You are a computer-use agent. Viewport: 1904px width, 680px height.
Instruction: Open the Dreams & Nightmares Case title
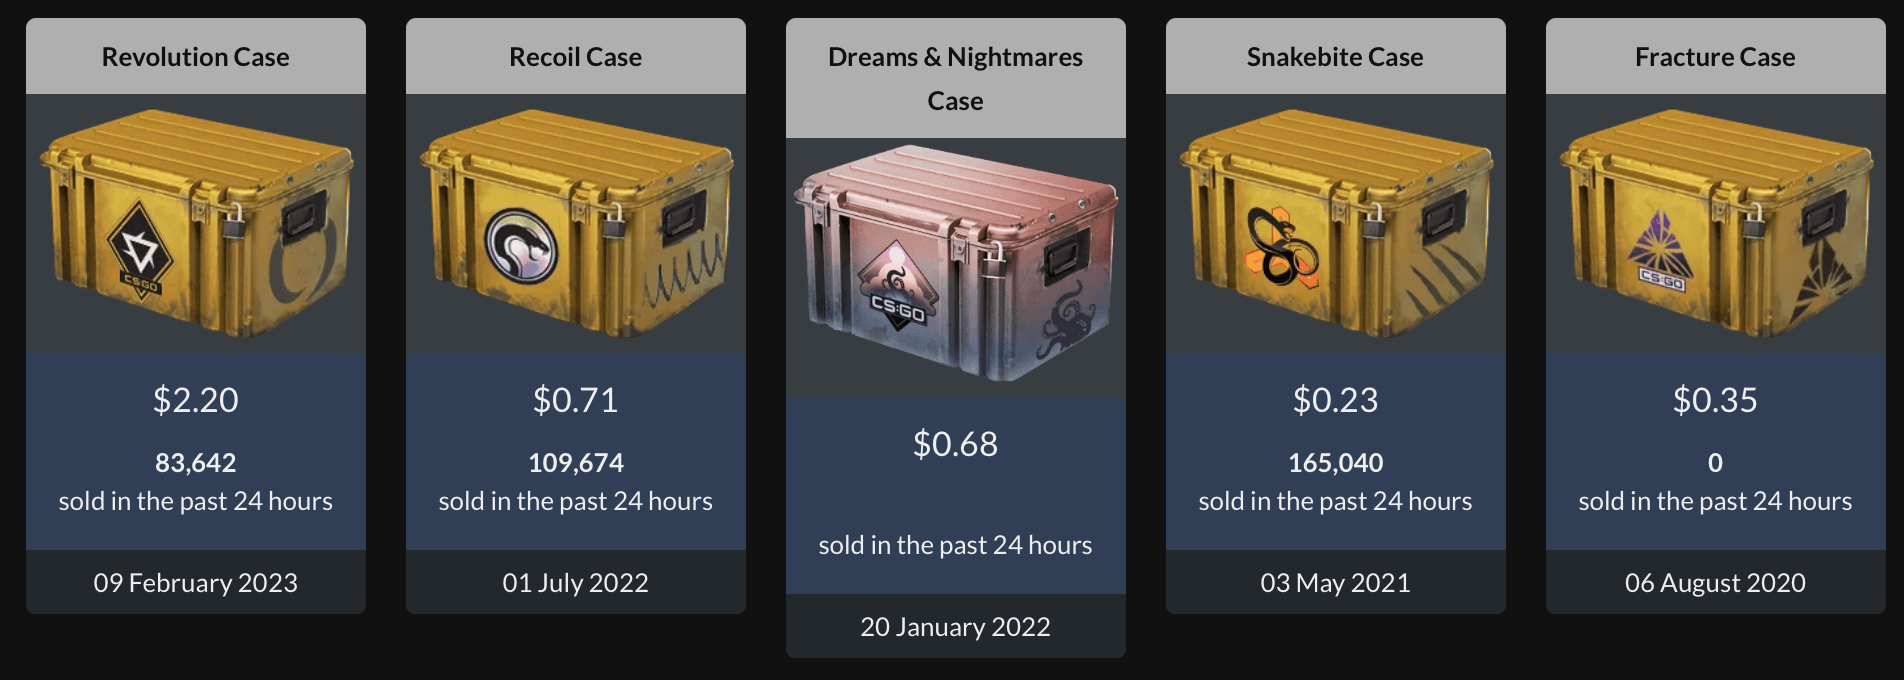pyautogui.click(x=955, y=78)
